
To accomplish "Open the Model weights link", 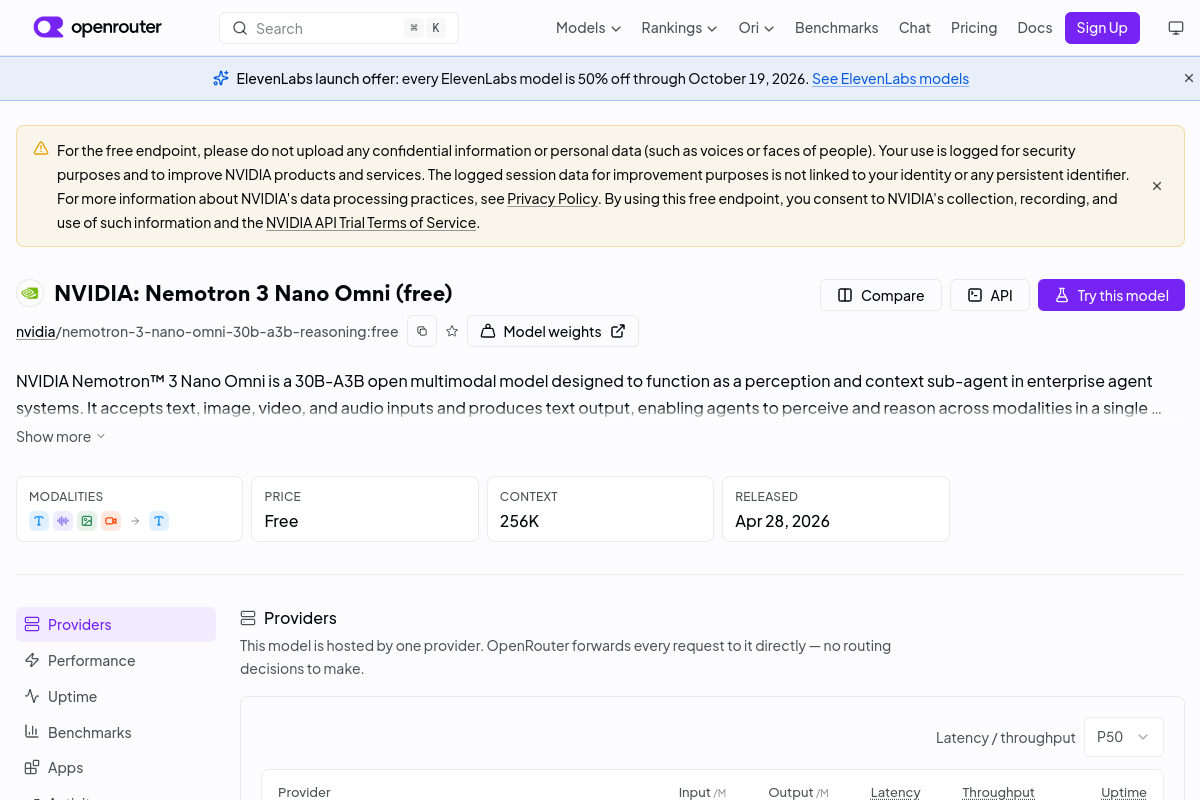I will 553,331.
